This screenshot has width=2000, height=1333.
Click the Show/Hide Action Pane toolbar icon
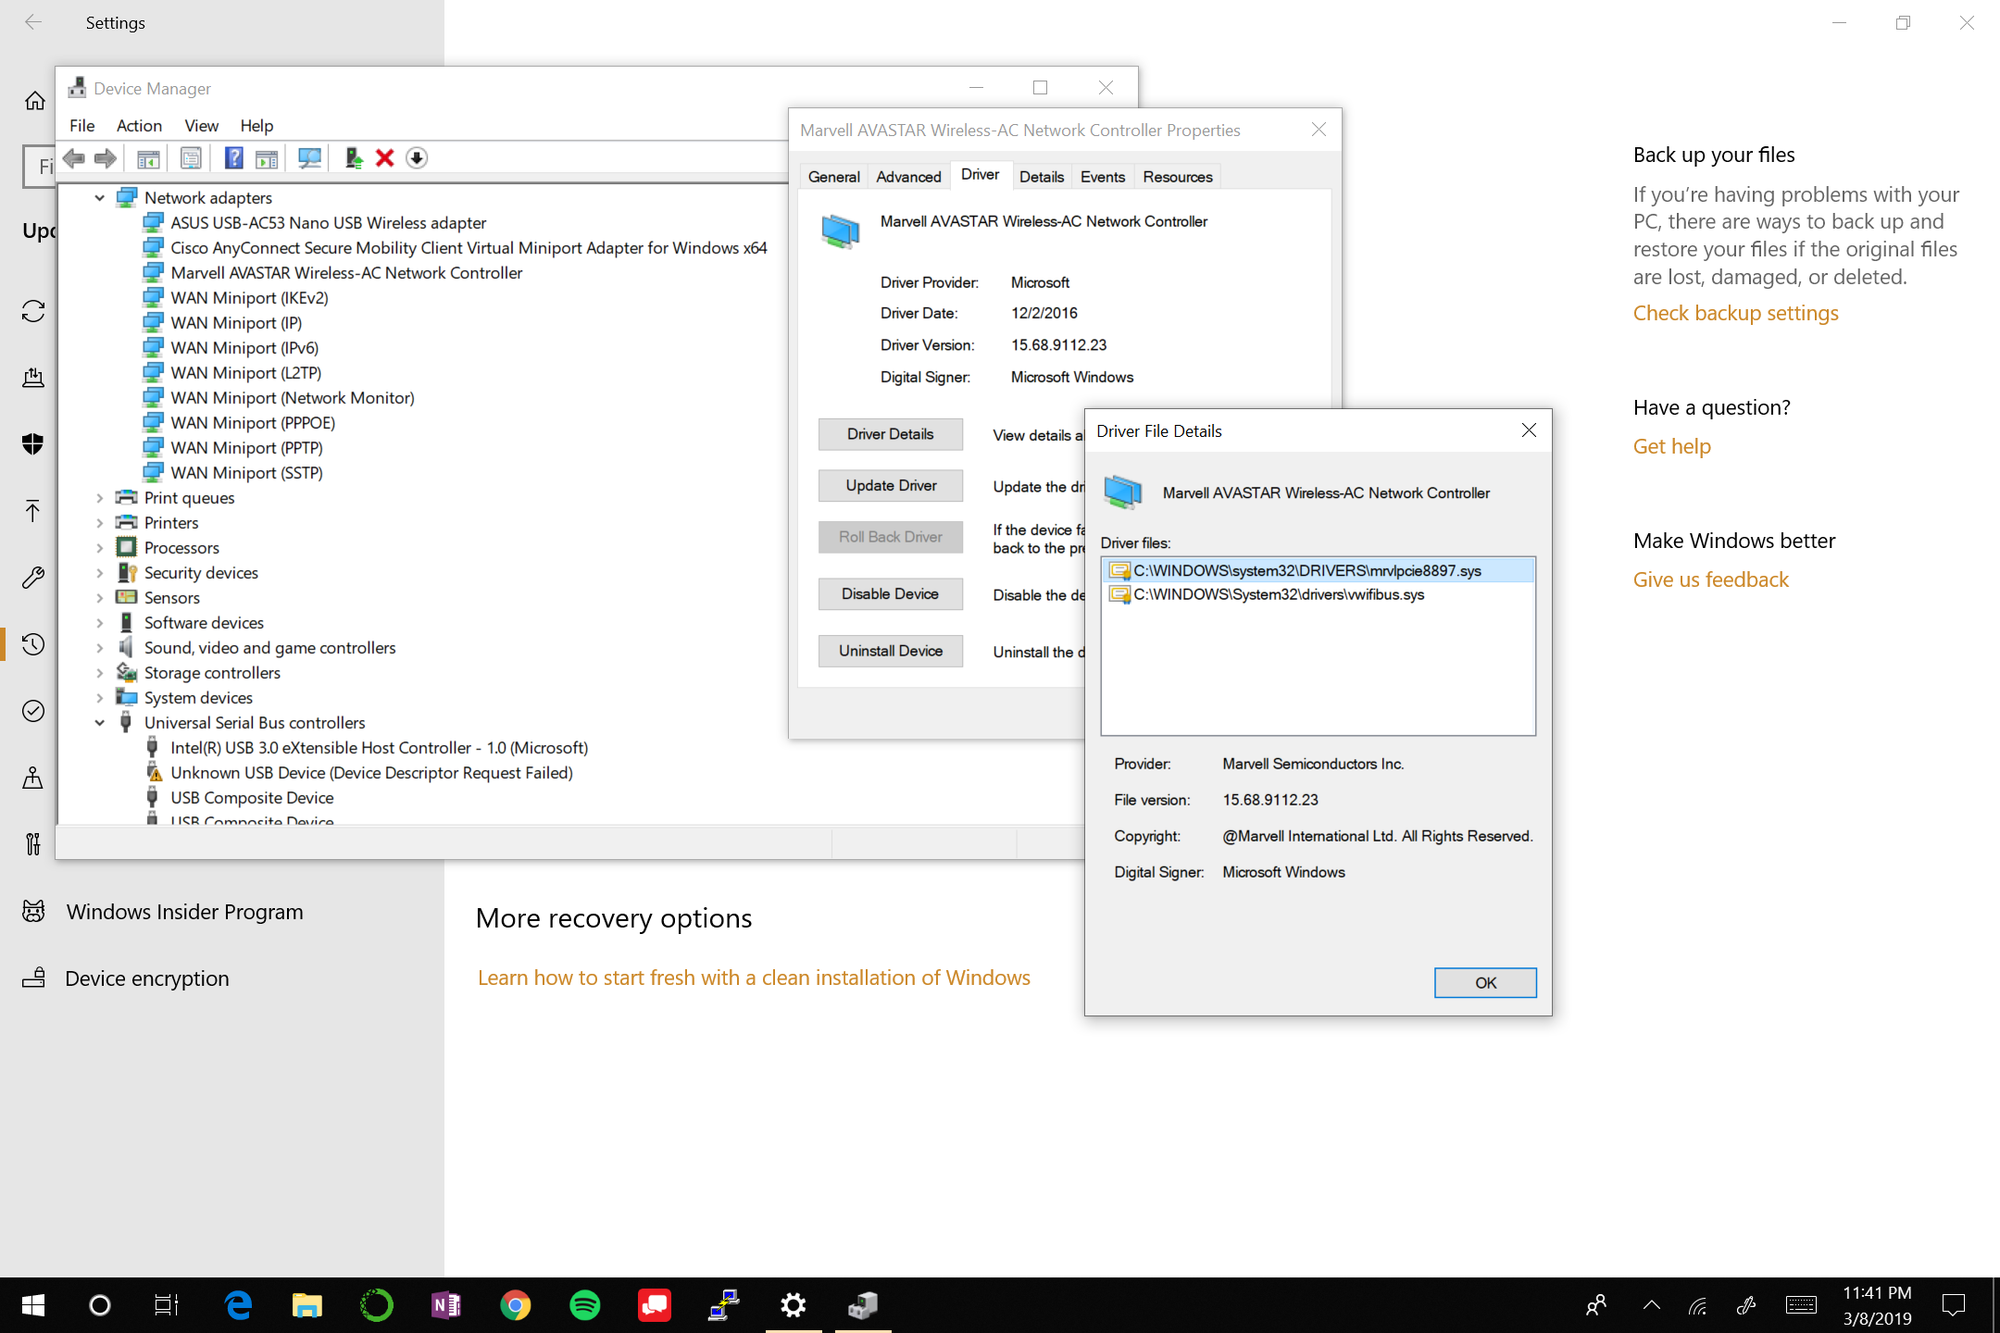[266, 158]
